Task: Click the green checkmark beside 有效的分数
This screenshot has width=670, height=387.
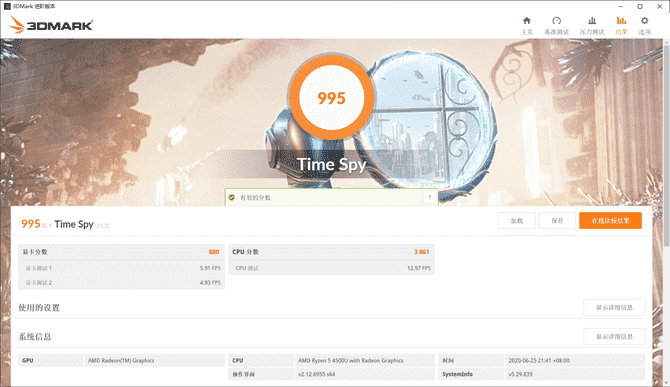Action: (232, 197)
